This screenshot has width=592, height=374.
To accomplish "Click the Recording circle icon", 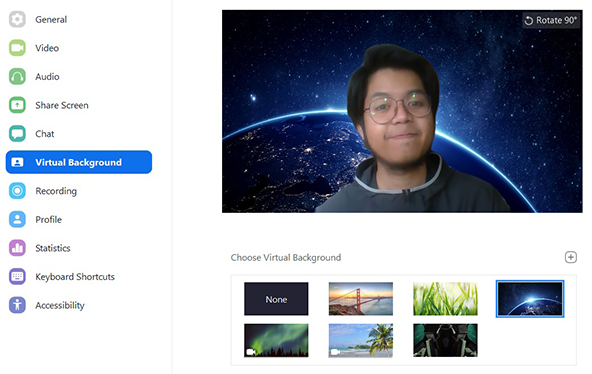I will (17, 191).
